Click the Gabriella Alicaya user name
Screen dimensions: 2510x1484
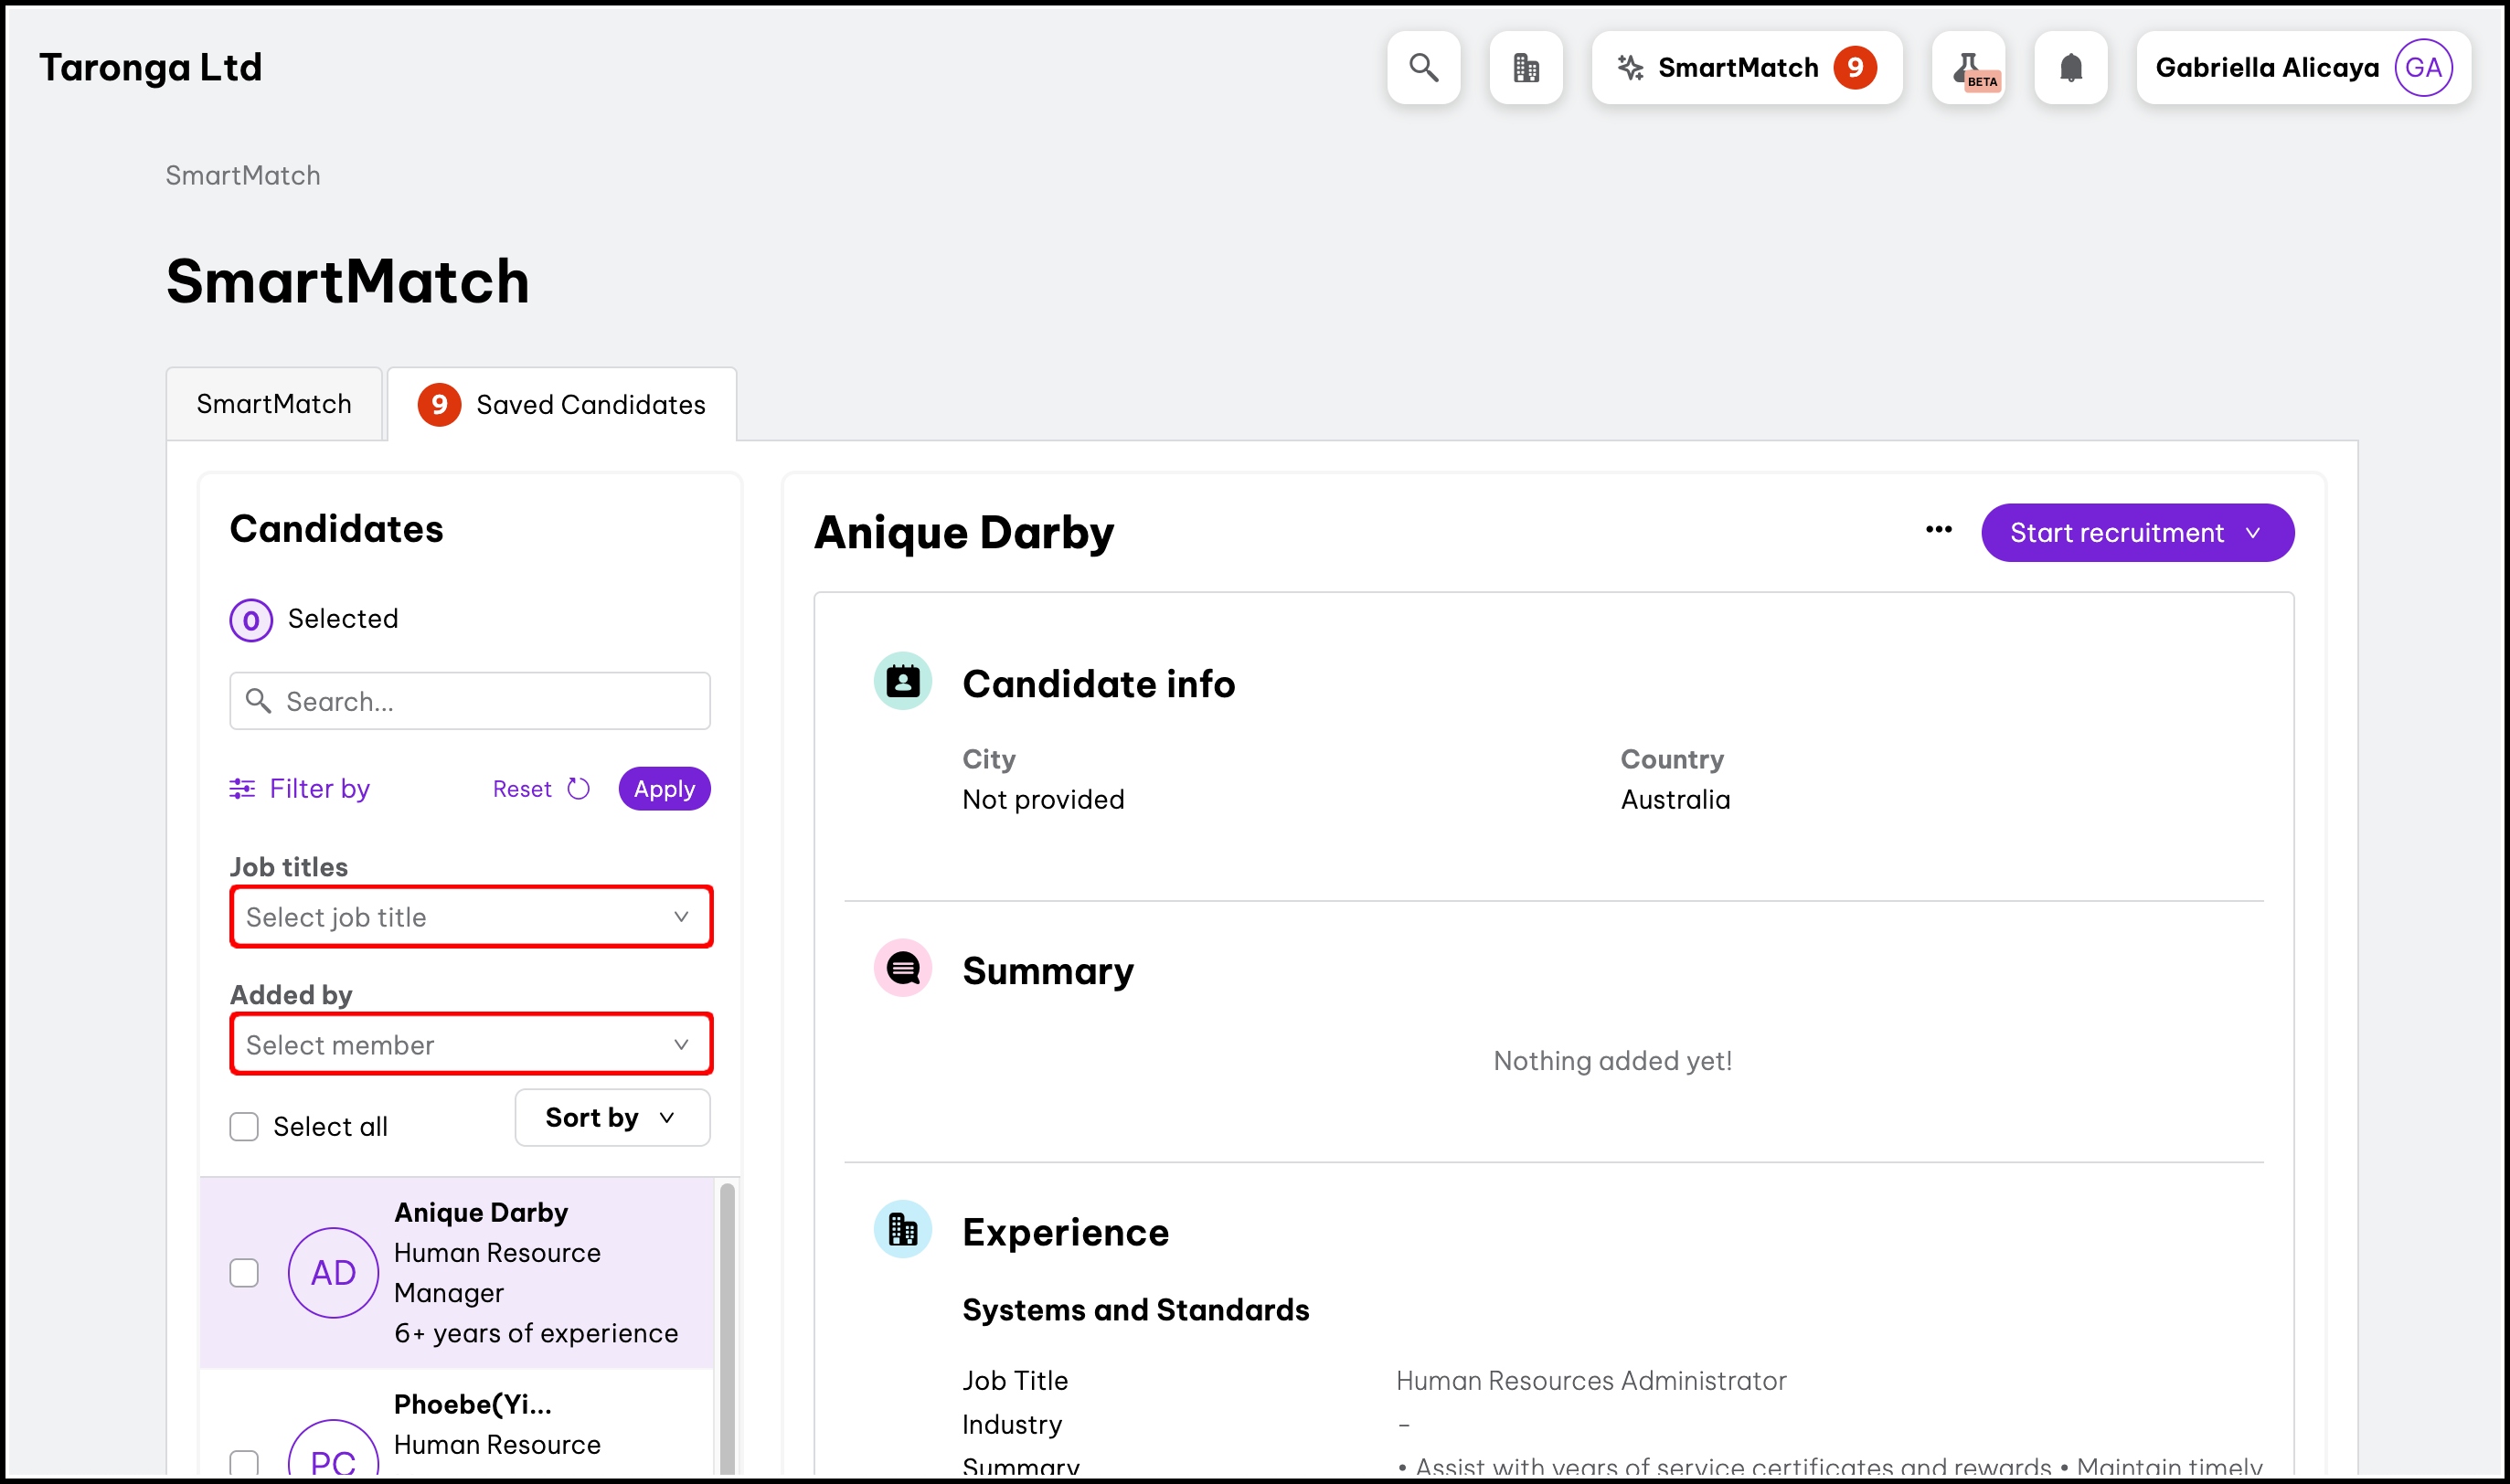2267,67
